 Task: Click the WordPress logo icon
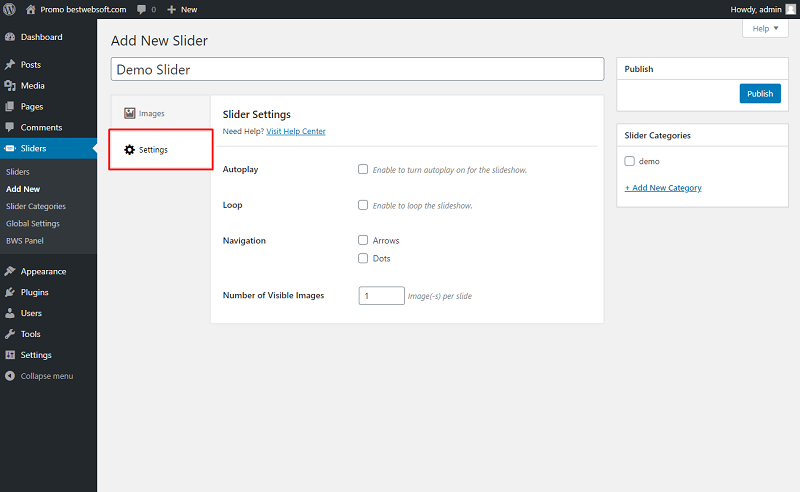pyautogui.click(x=9, y=9)
